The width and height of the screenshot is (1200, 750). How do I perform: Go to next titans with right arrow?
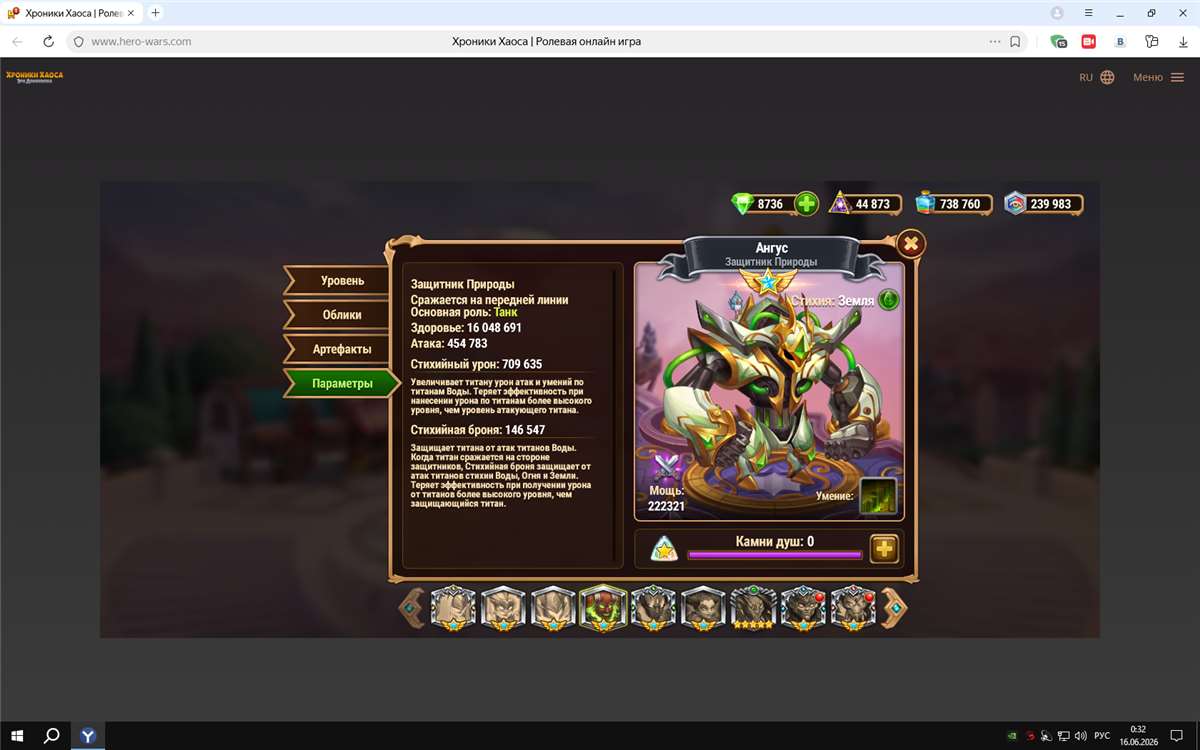894,607
